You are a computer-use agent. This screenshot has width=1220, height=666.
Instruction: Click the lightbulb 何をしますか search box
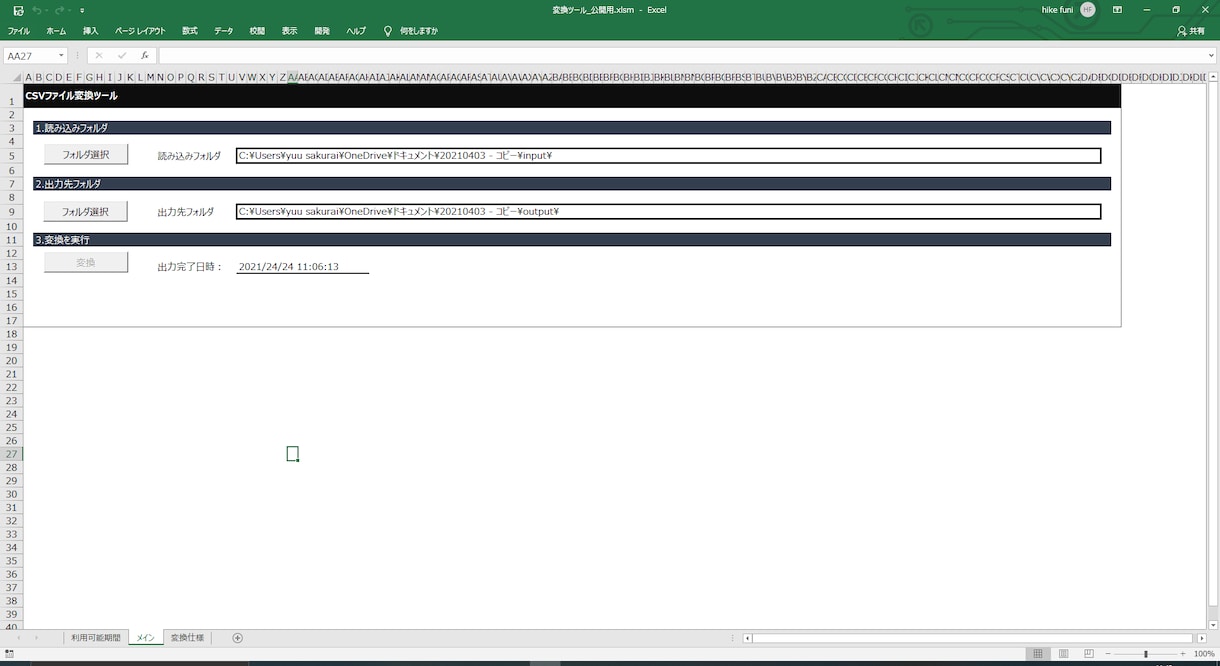click(x=411, y=31)
